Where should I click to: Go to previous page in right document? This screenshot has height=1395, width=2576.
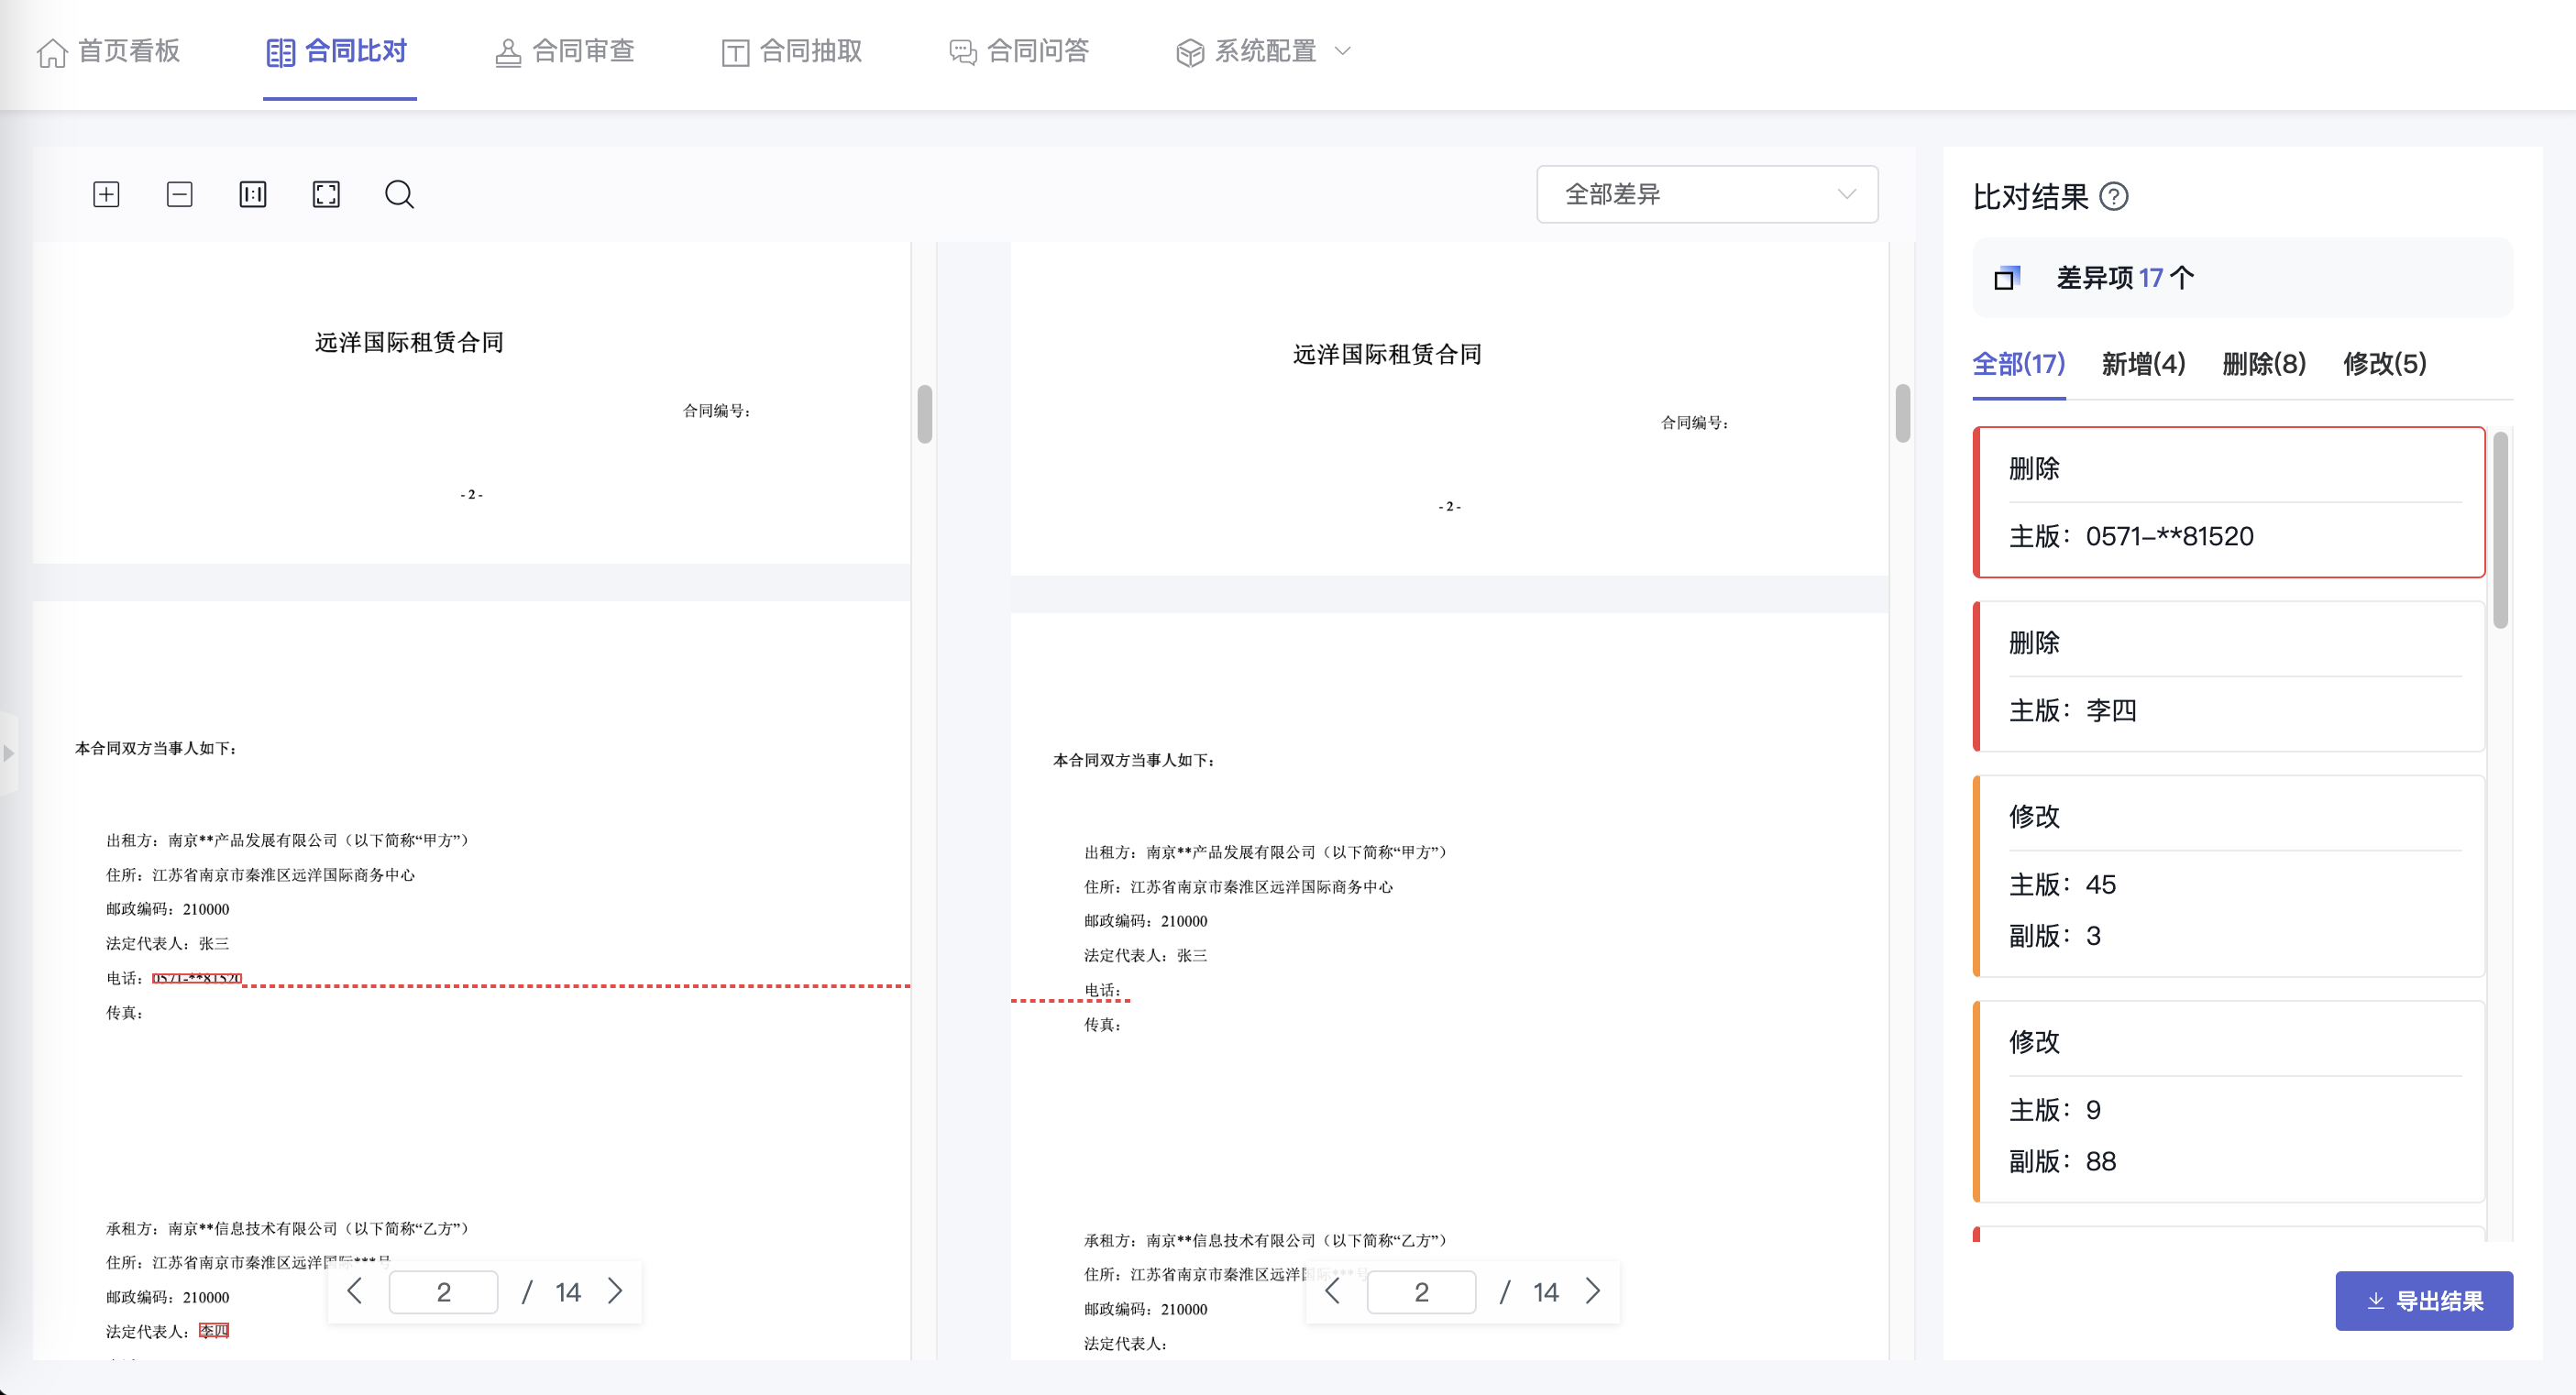pos(1332,1291)
